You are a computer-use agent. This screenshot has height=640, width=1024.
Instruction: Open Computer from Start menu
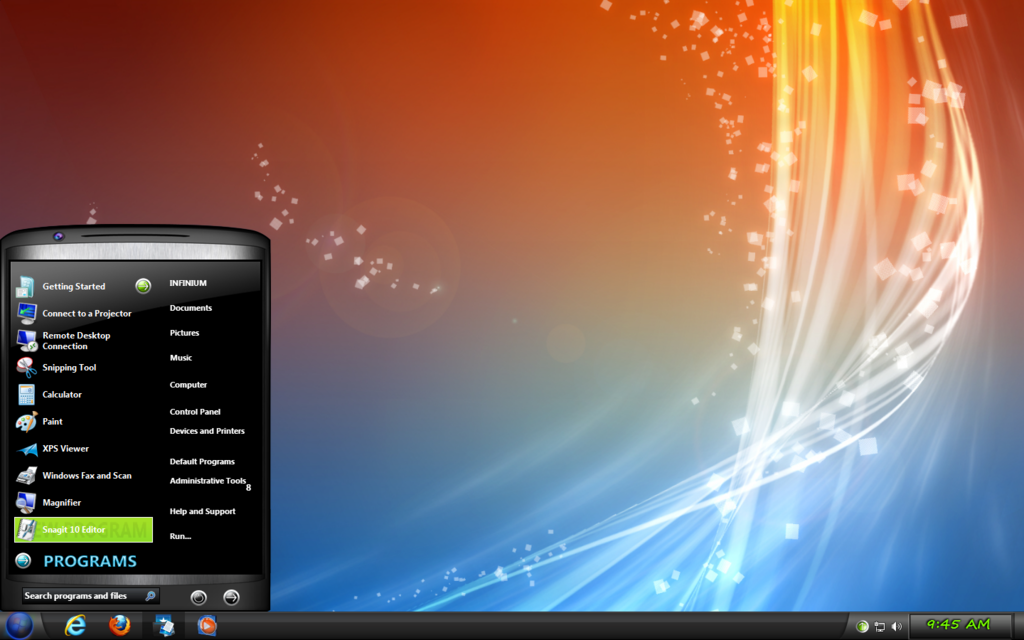tap(188, 385)
